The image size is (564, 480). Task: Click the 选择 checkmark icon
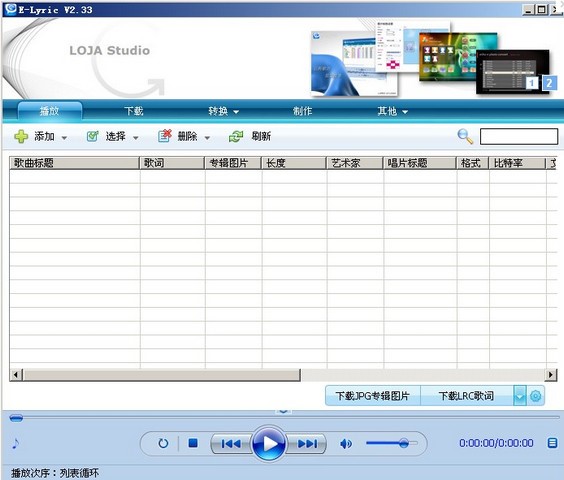(x=92, y=136)
